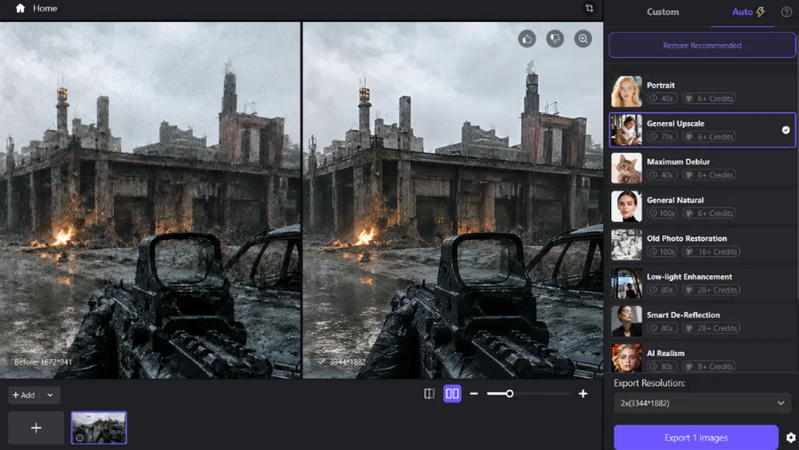Select Old Photo Restoration model
Viewport: 799px width, 450px height.
coord(702,245)
